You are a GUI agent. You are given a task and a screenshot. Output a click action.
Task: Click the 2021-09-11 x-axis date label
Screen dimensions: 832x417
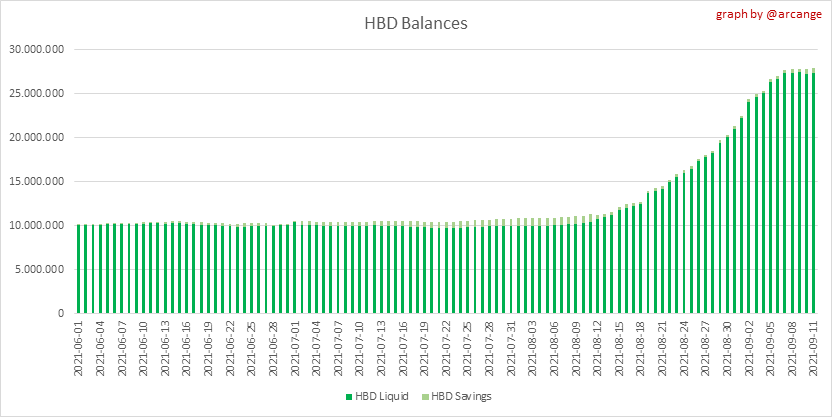(813, 347)
